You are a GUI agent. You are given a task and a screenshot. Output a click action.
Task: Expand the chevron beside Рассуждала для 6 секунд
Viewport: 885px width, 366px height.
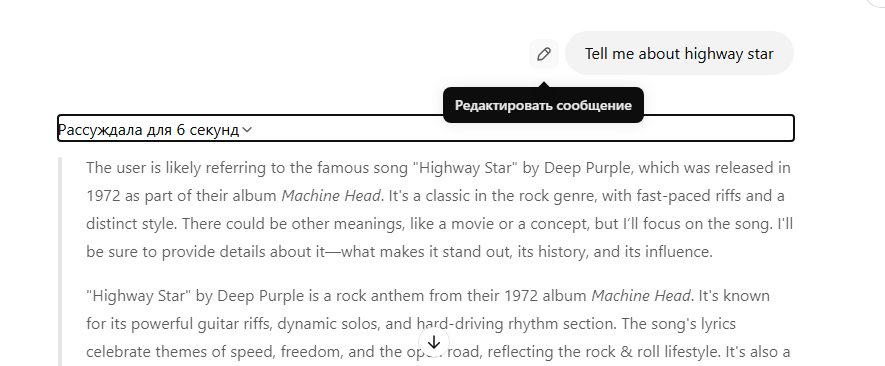point(247,130)
